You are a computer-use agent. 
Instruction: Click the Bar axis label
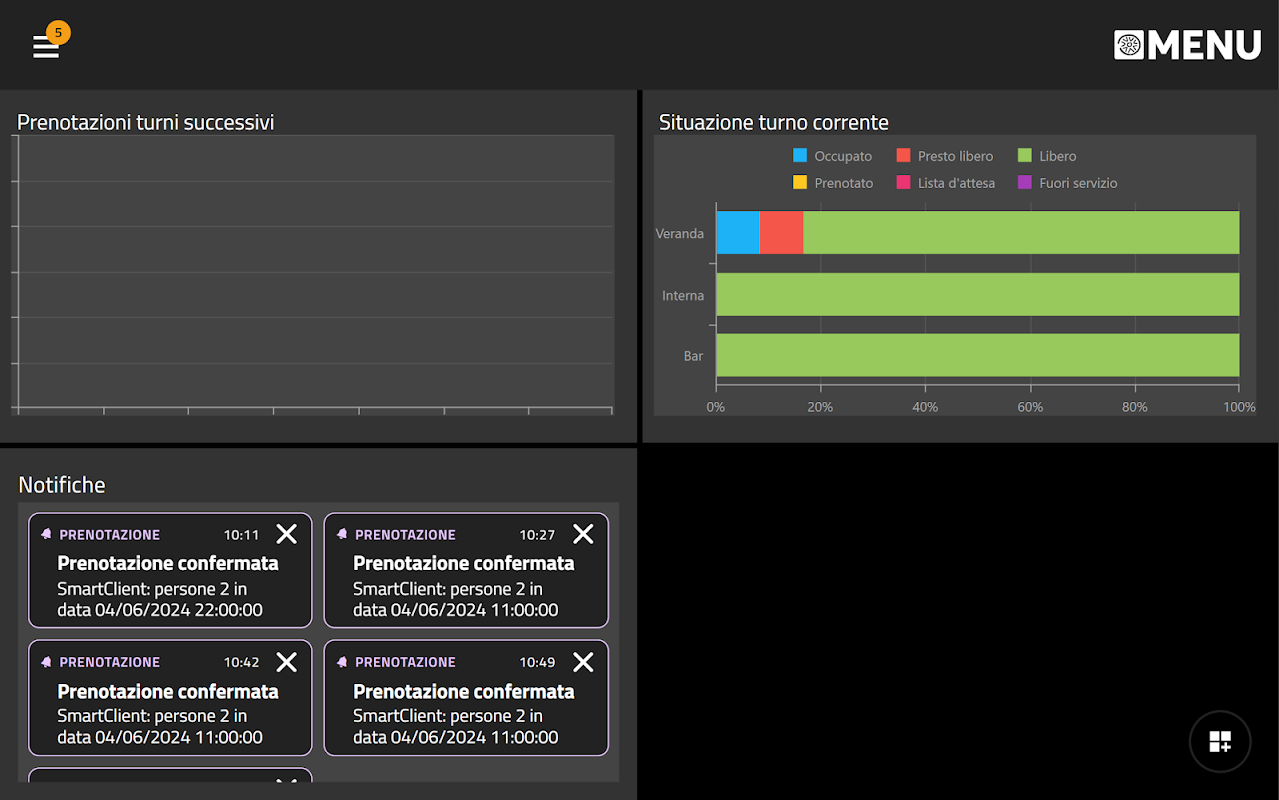point(693,356)
